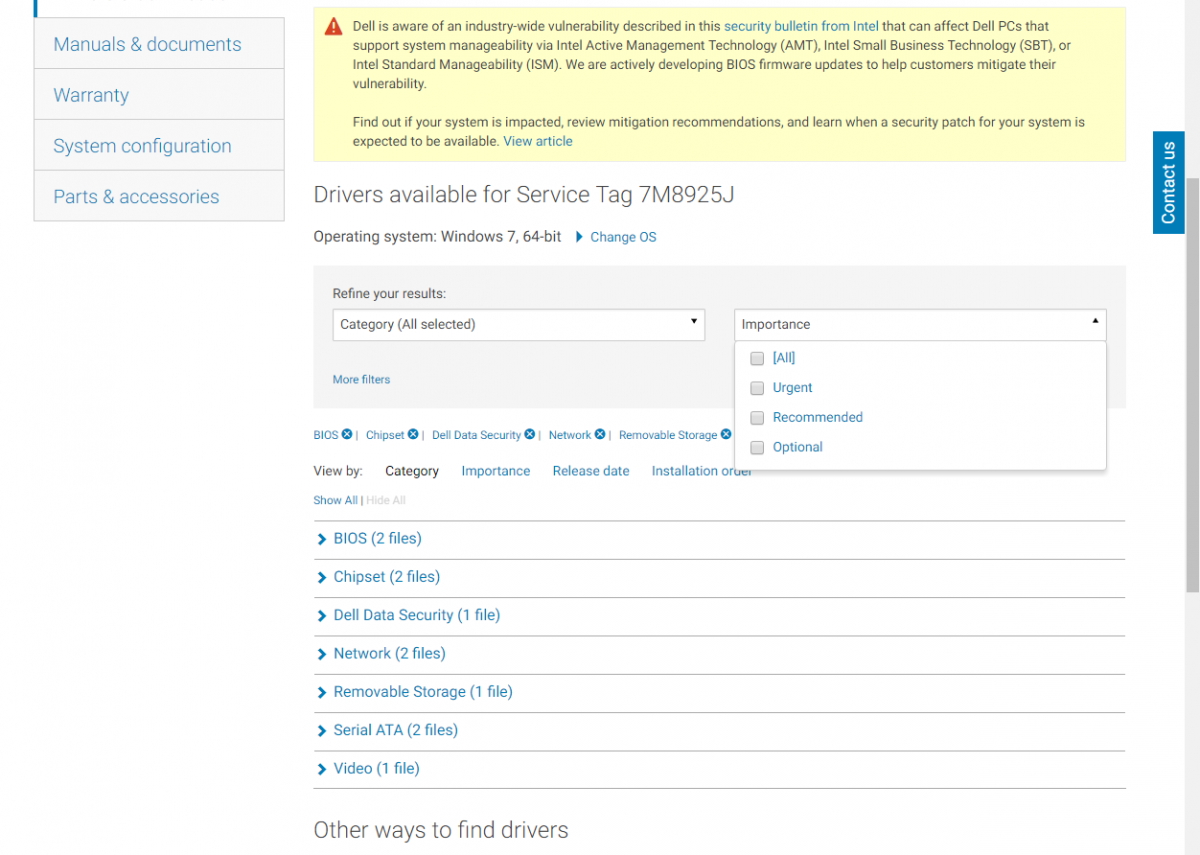Remove the Removable Storage filter tag
This screenshot has height=855, width=1200.
tap(726, 435)
